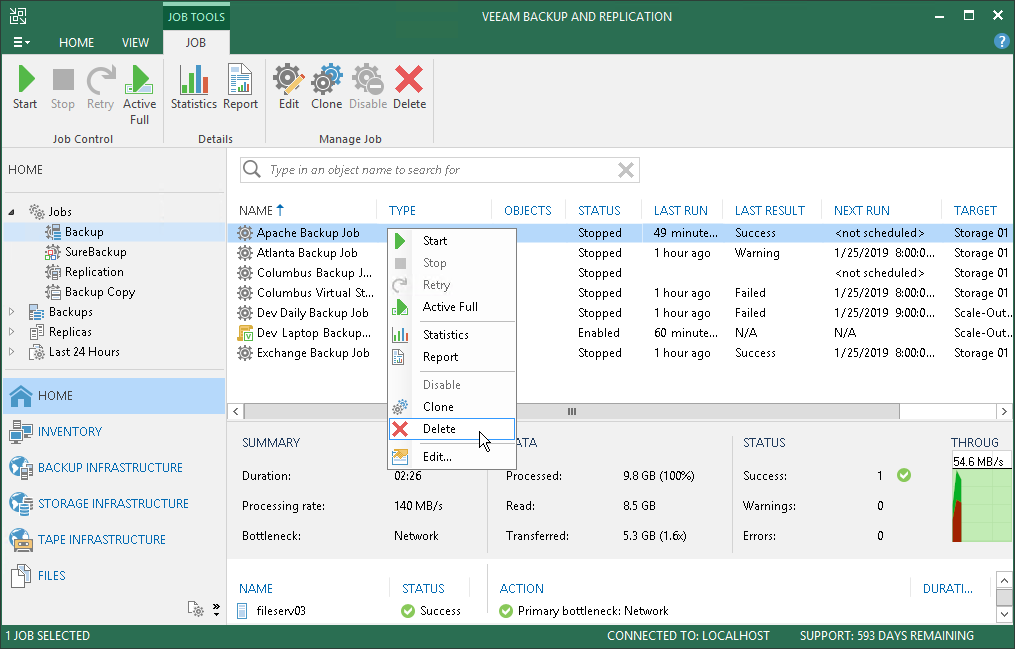Open the Replicas tree item
Screen dimensions: 1015x649
pyautogui.click(x=70, y=332)
